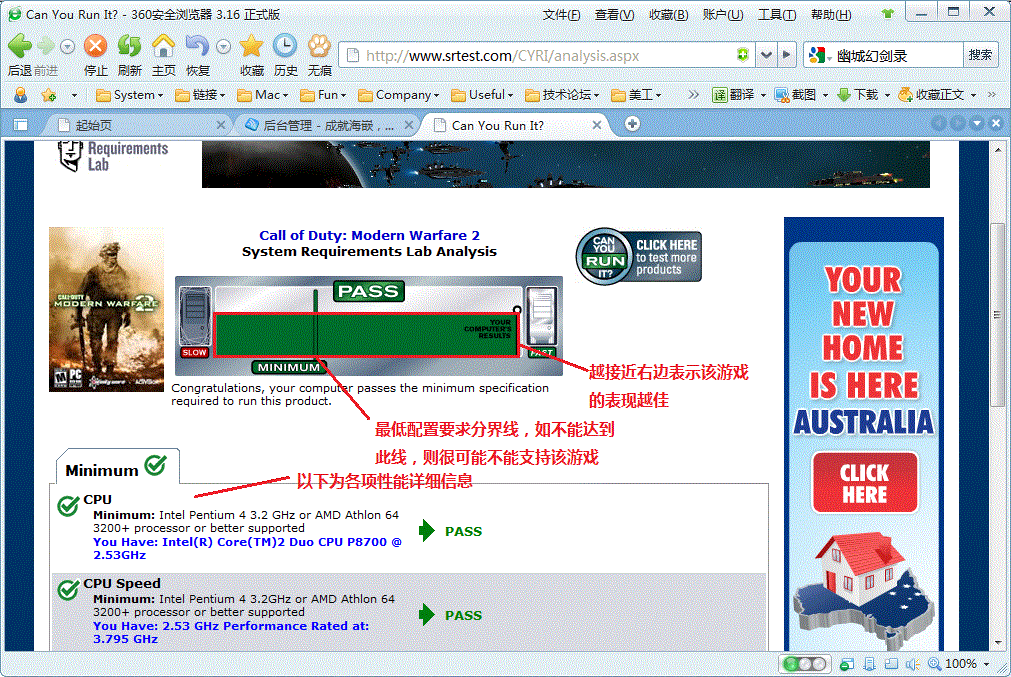
Task: Click the 下载 download tool
Action: pos(858,95)
